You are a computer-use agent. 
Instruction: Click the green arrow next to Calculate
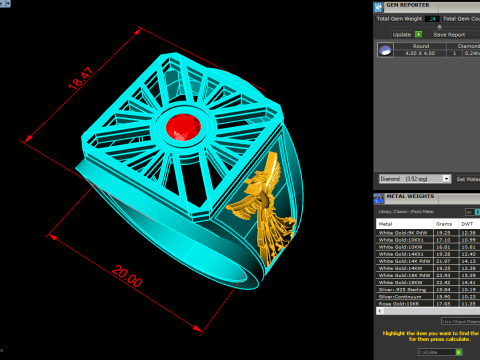click(459, 352)
